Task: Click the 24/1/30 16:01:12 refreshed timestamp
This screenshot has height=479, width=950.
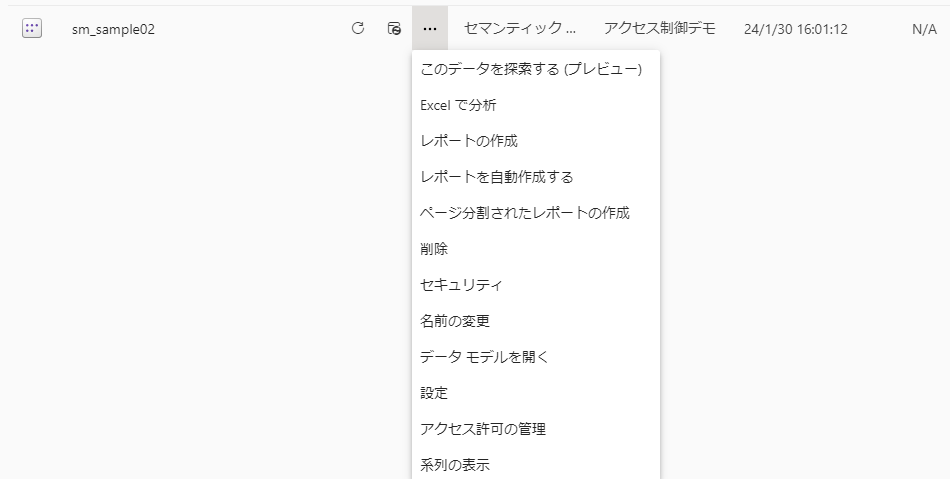Action: pos(796,29)
